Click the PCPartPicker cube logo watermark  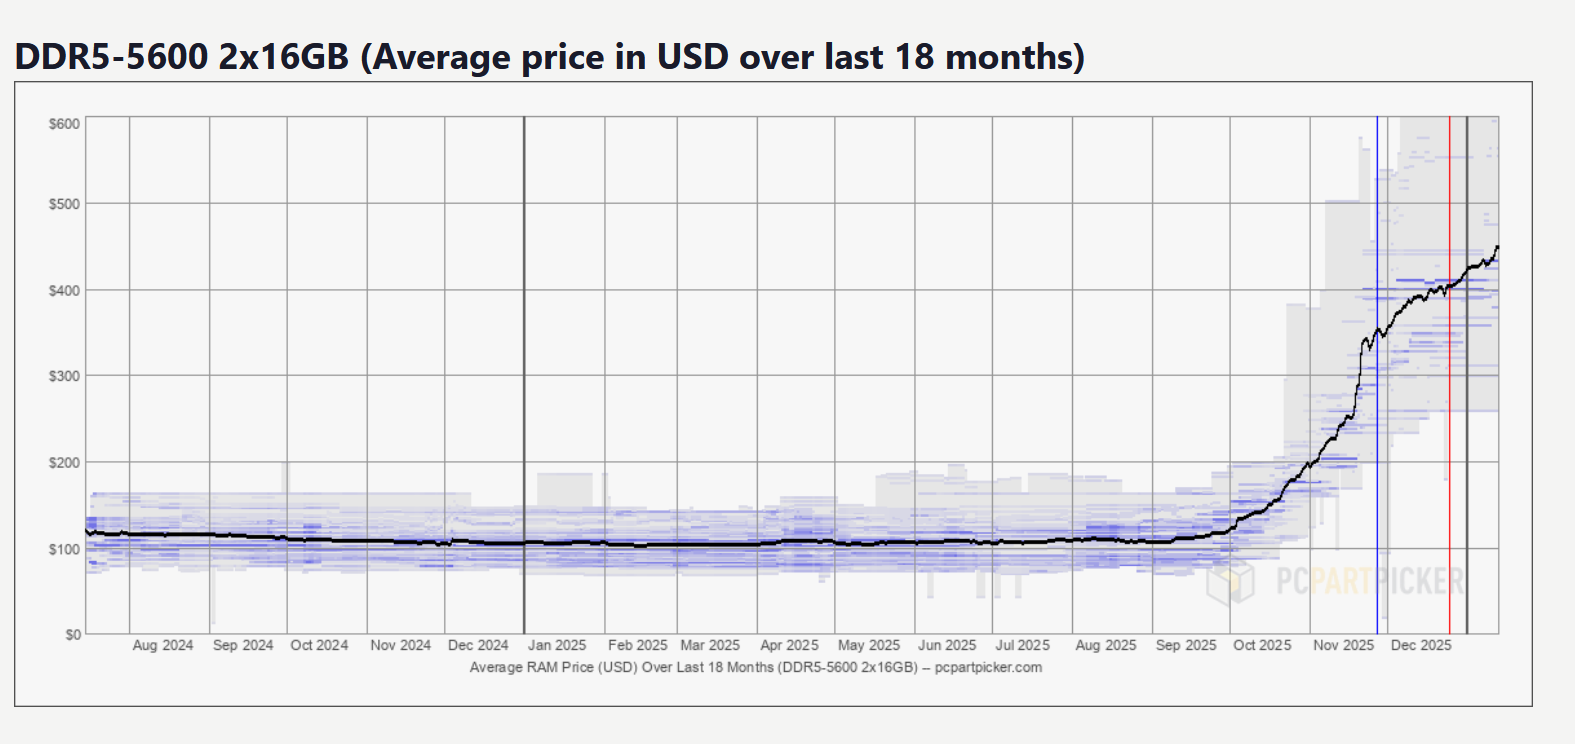point(1230,583)
